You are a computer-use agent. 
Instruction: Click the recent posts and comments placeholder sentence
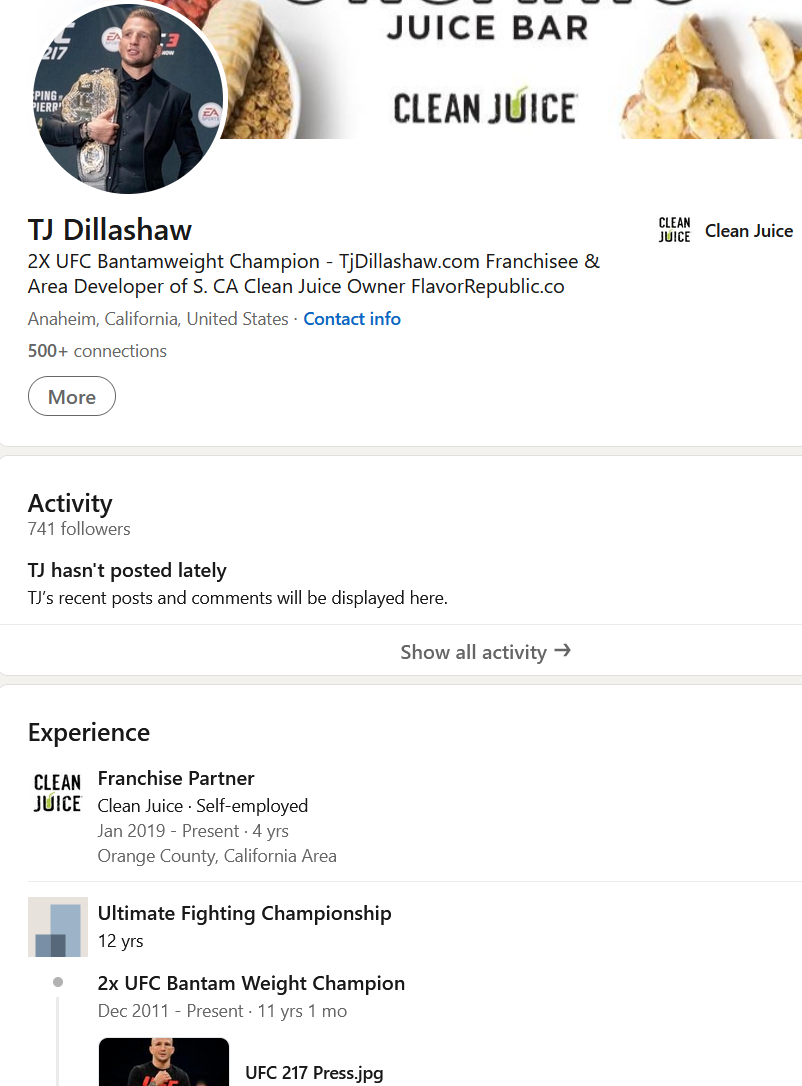click(238, 598)
